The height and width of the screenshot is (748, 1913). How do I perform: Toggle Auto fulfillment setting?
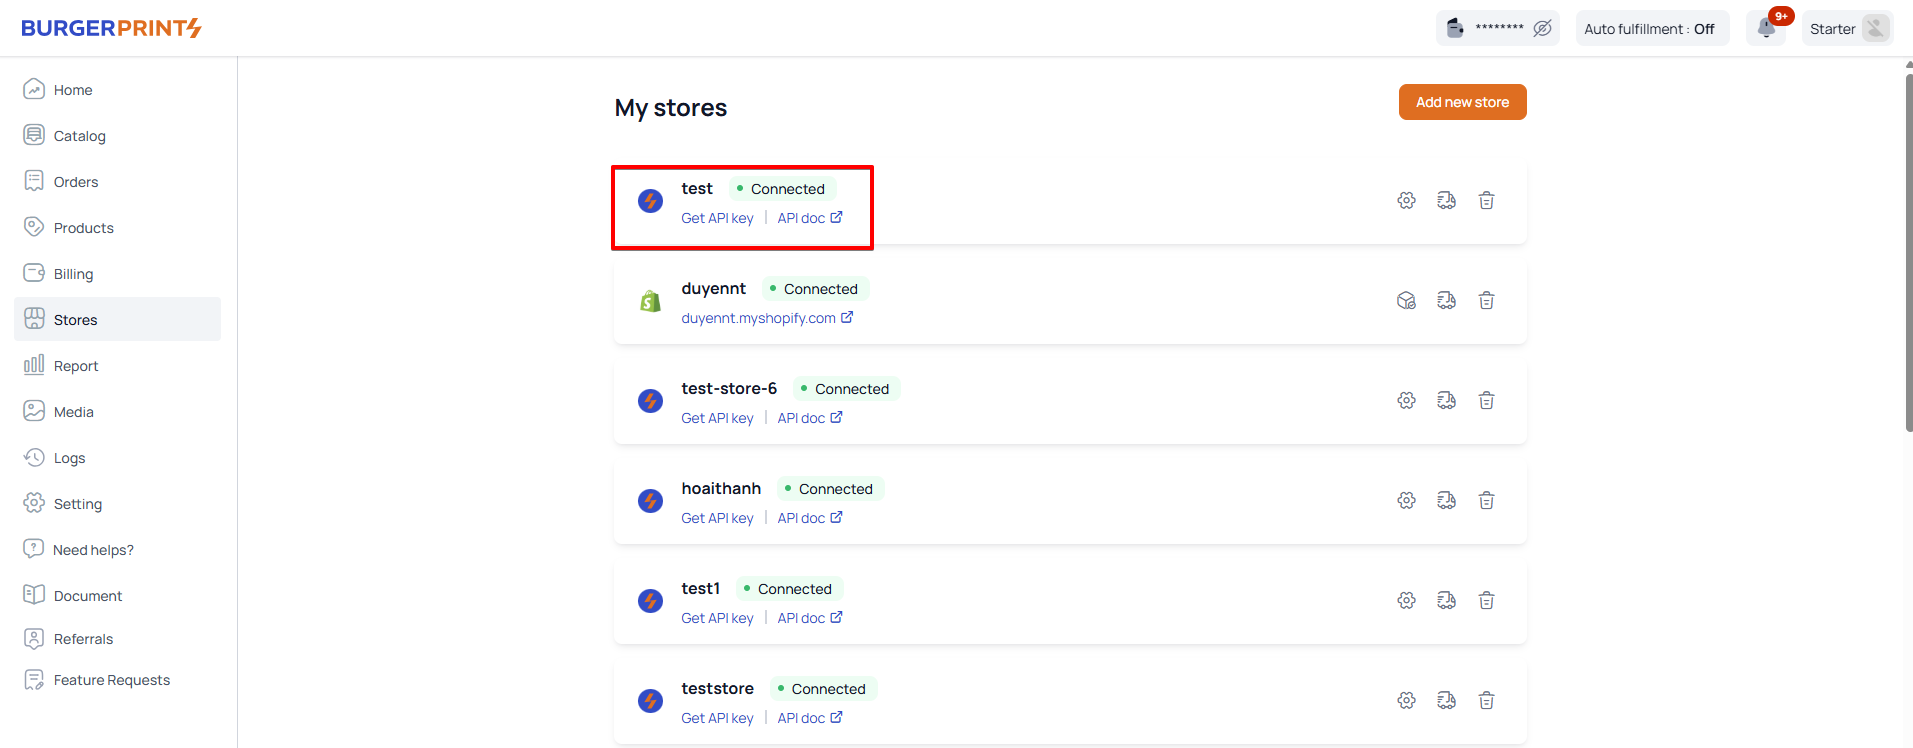point(1649,29)
